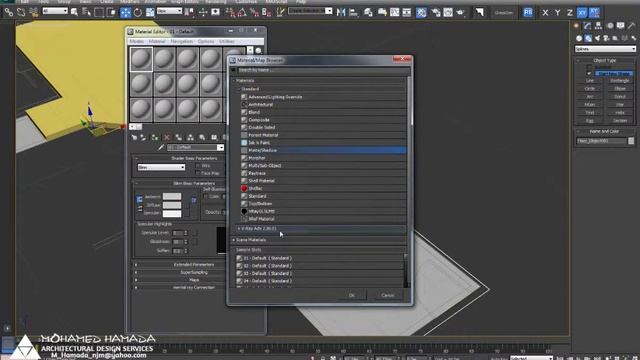The image size is (640, 360).
Task: Click the Ambient color swatch
Action: pyautogui.click(x=172, y=196)
